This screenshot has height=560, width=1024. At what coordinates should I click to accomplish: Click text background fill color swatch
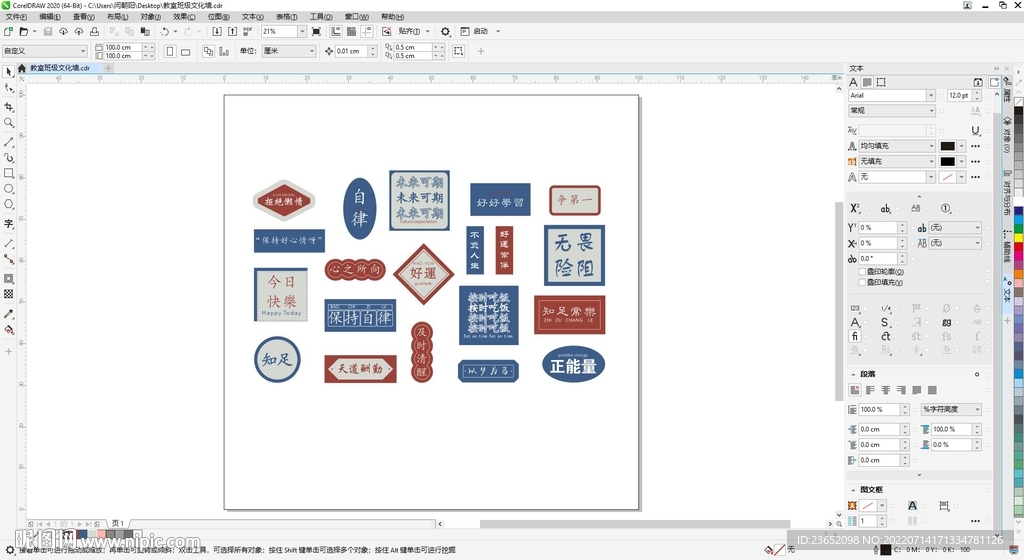click(x=947, y=161)
